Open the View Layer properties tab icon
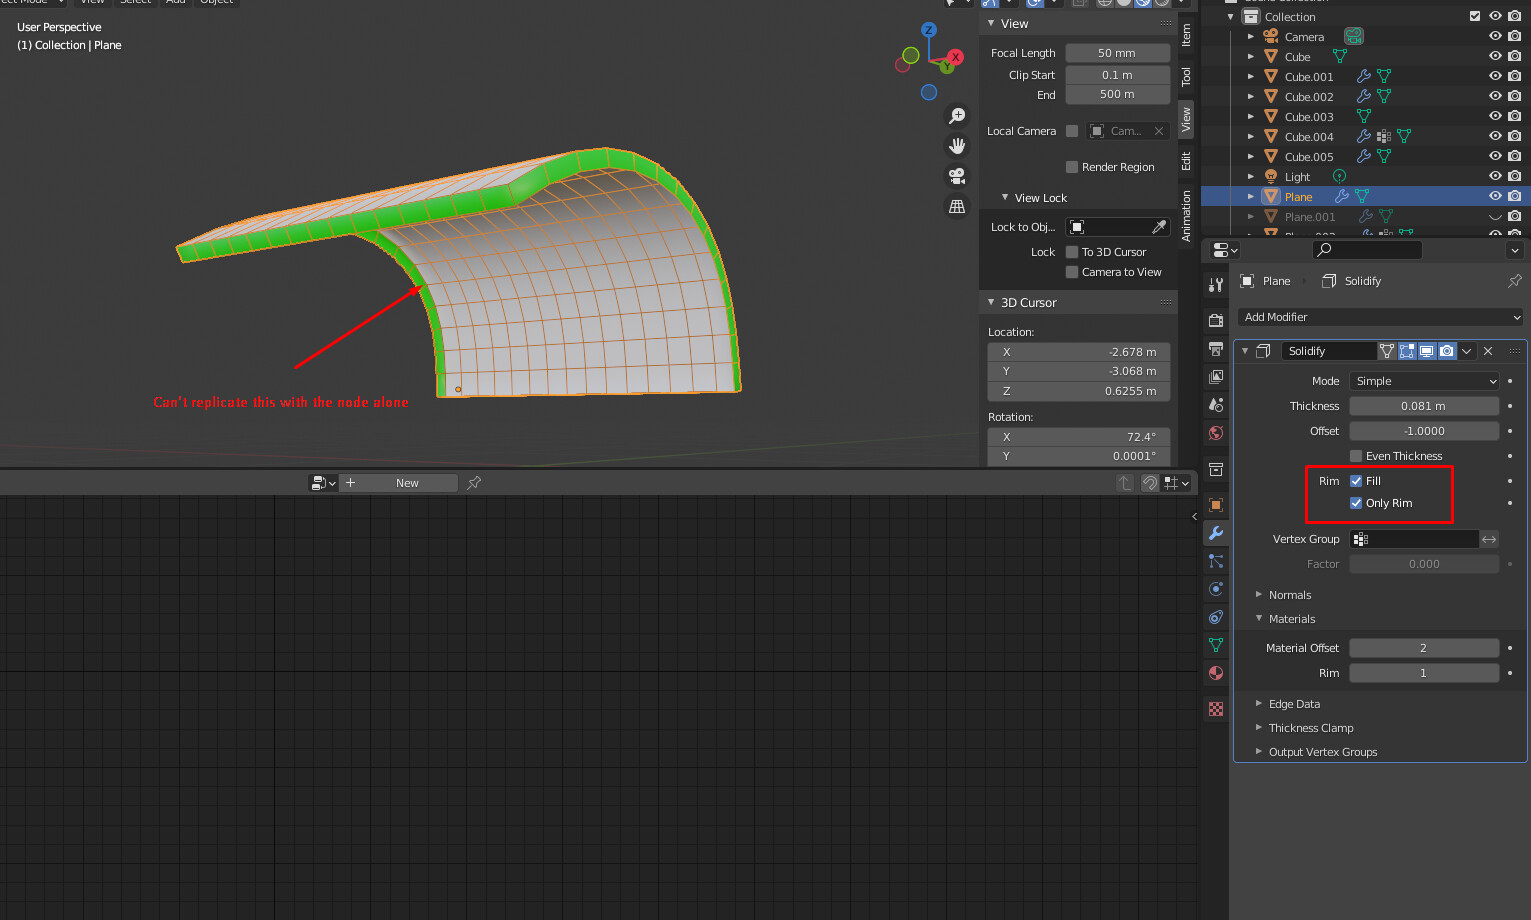The height and width of the screenshot is (920, 1531). point(1216,377)
